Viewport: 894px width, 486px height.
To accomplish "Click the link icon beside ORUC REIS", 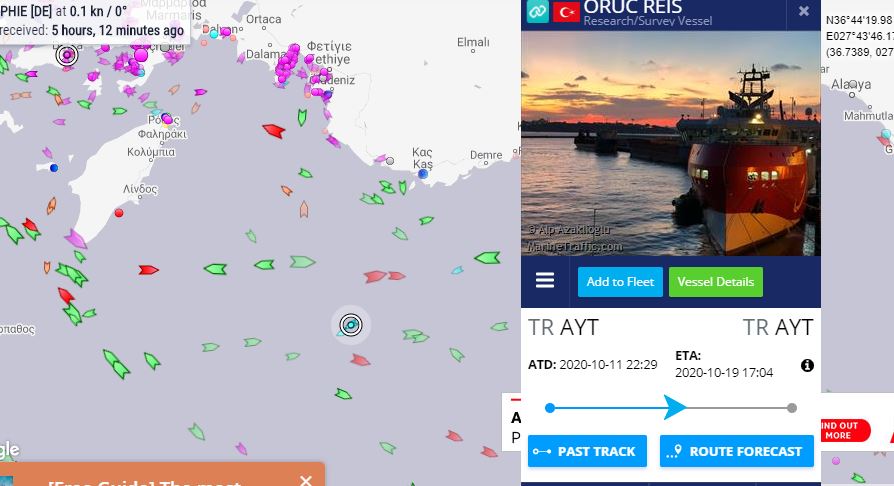I will (537, 11).
